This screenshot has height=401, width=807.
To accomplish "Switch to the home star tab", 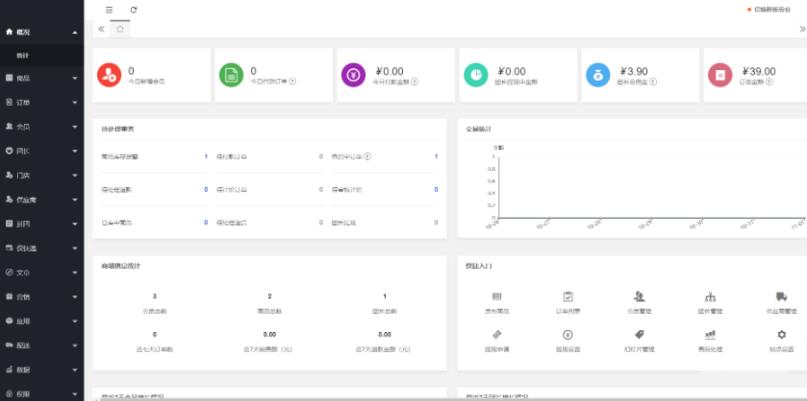I will pyautogui.click(x=119, y=29).
